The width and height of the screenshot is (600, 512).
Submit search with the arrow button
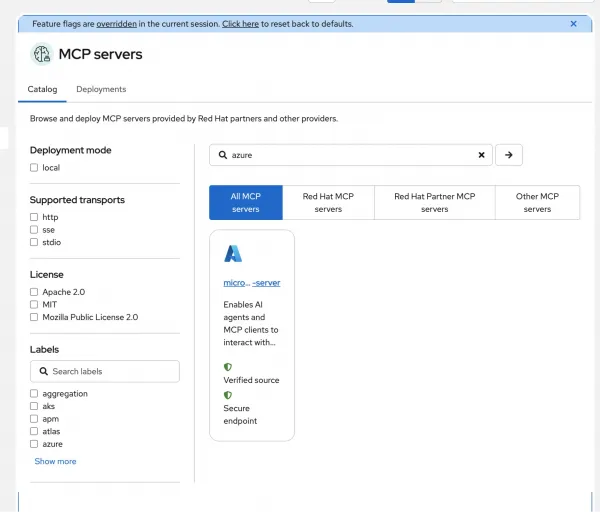[x=509, y=155]
